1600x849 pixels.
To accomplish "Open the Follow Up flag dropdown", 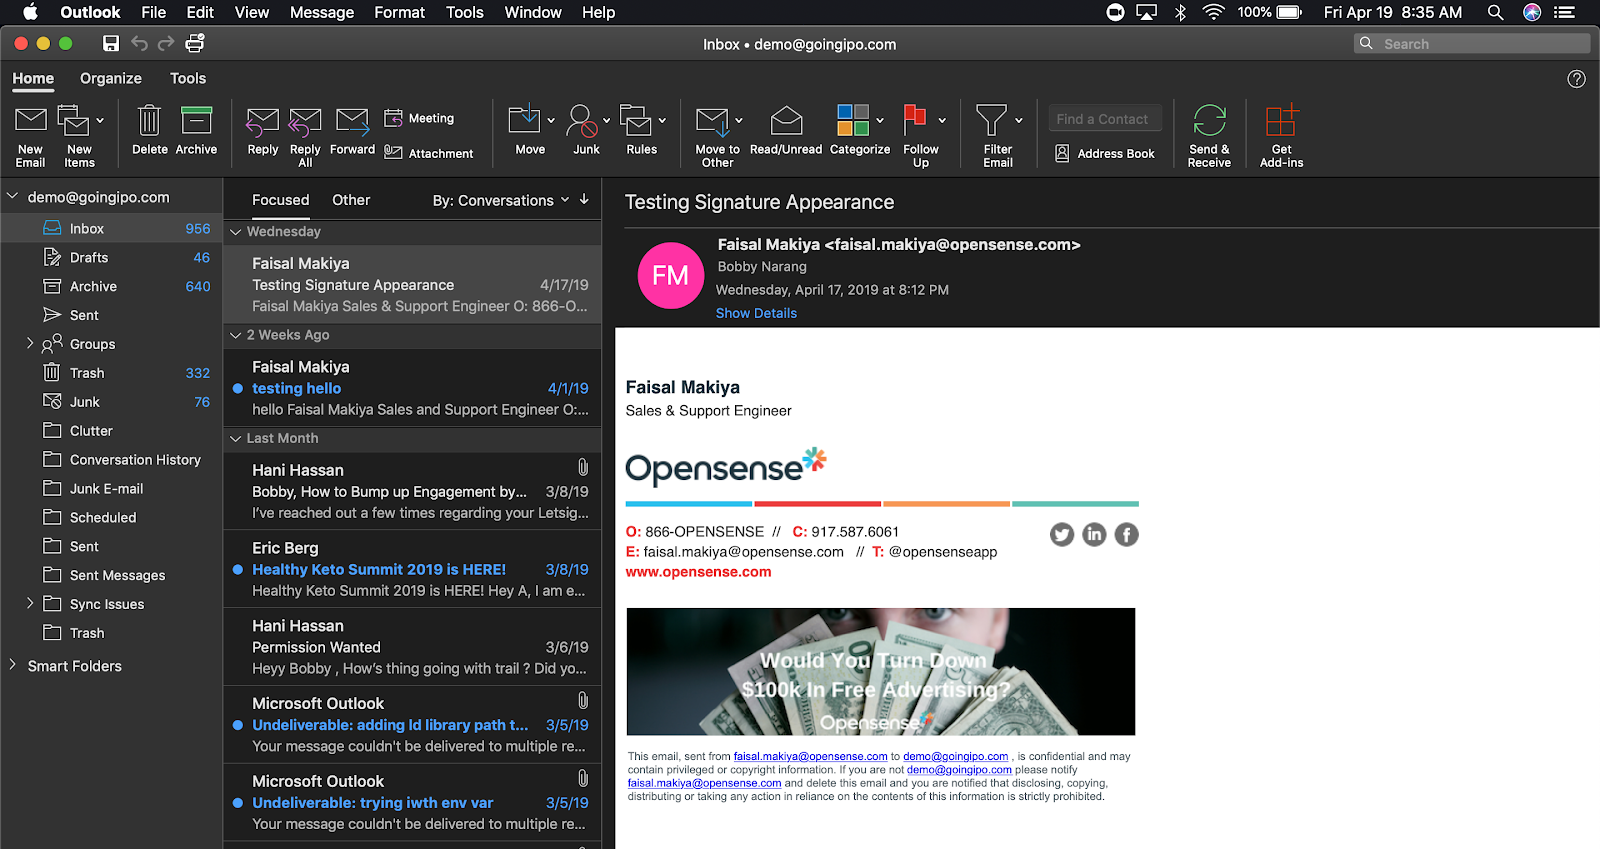I will [x=942, y=120].
